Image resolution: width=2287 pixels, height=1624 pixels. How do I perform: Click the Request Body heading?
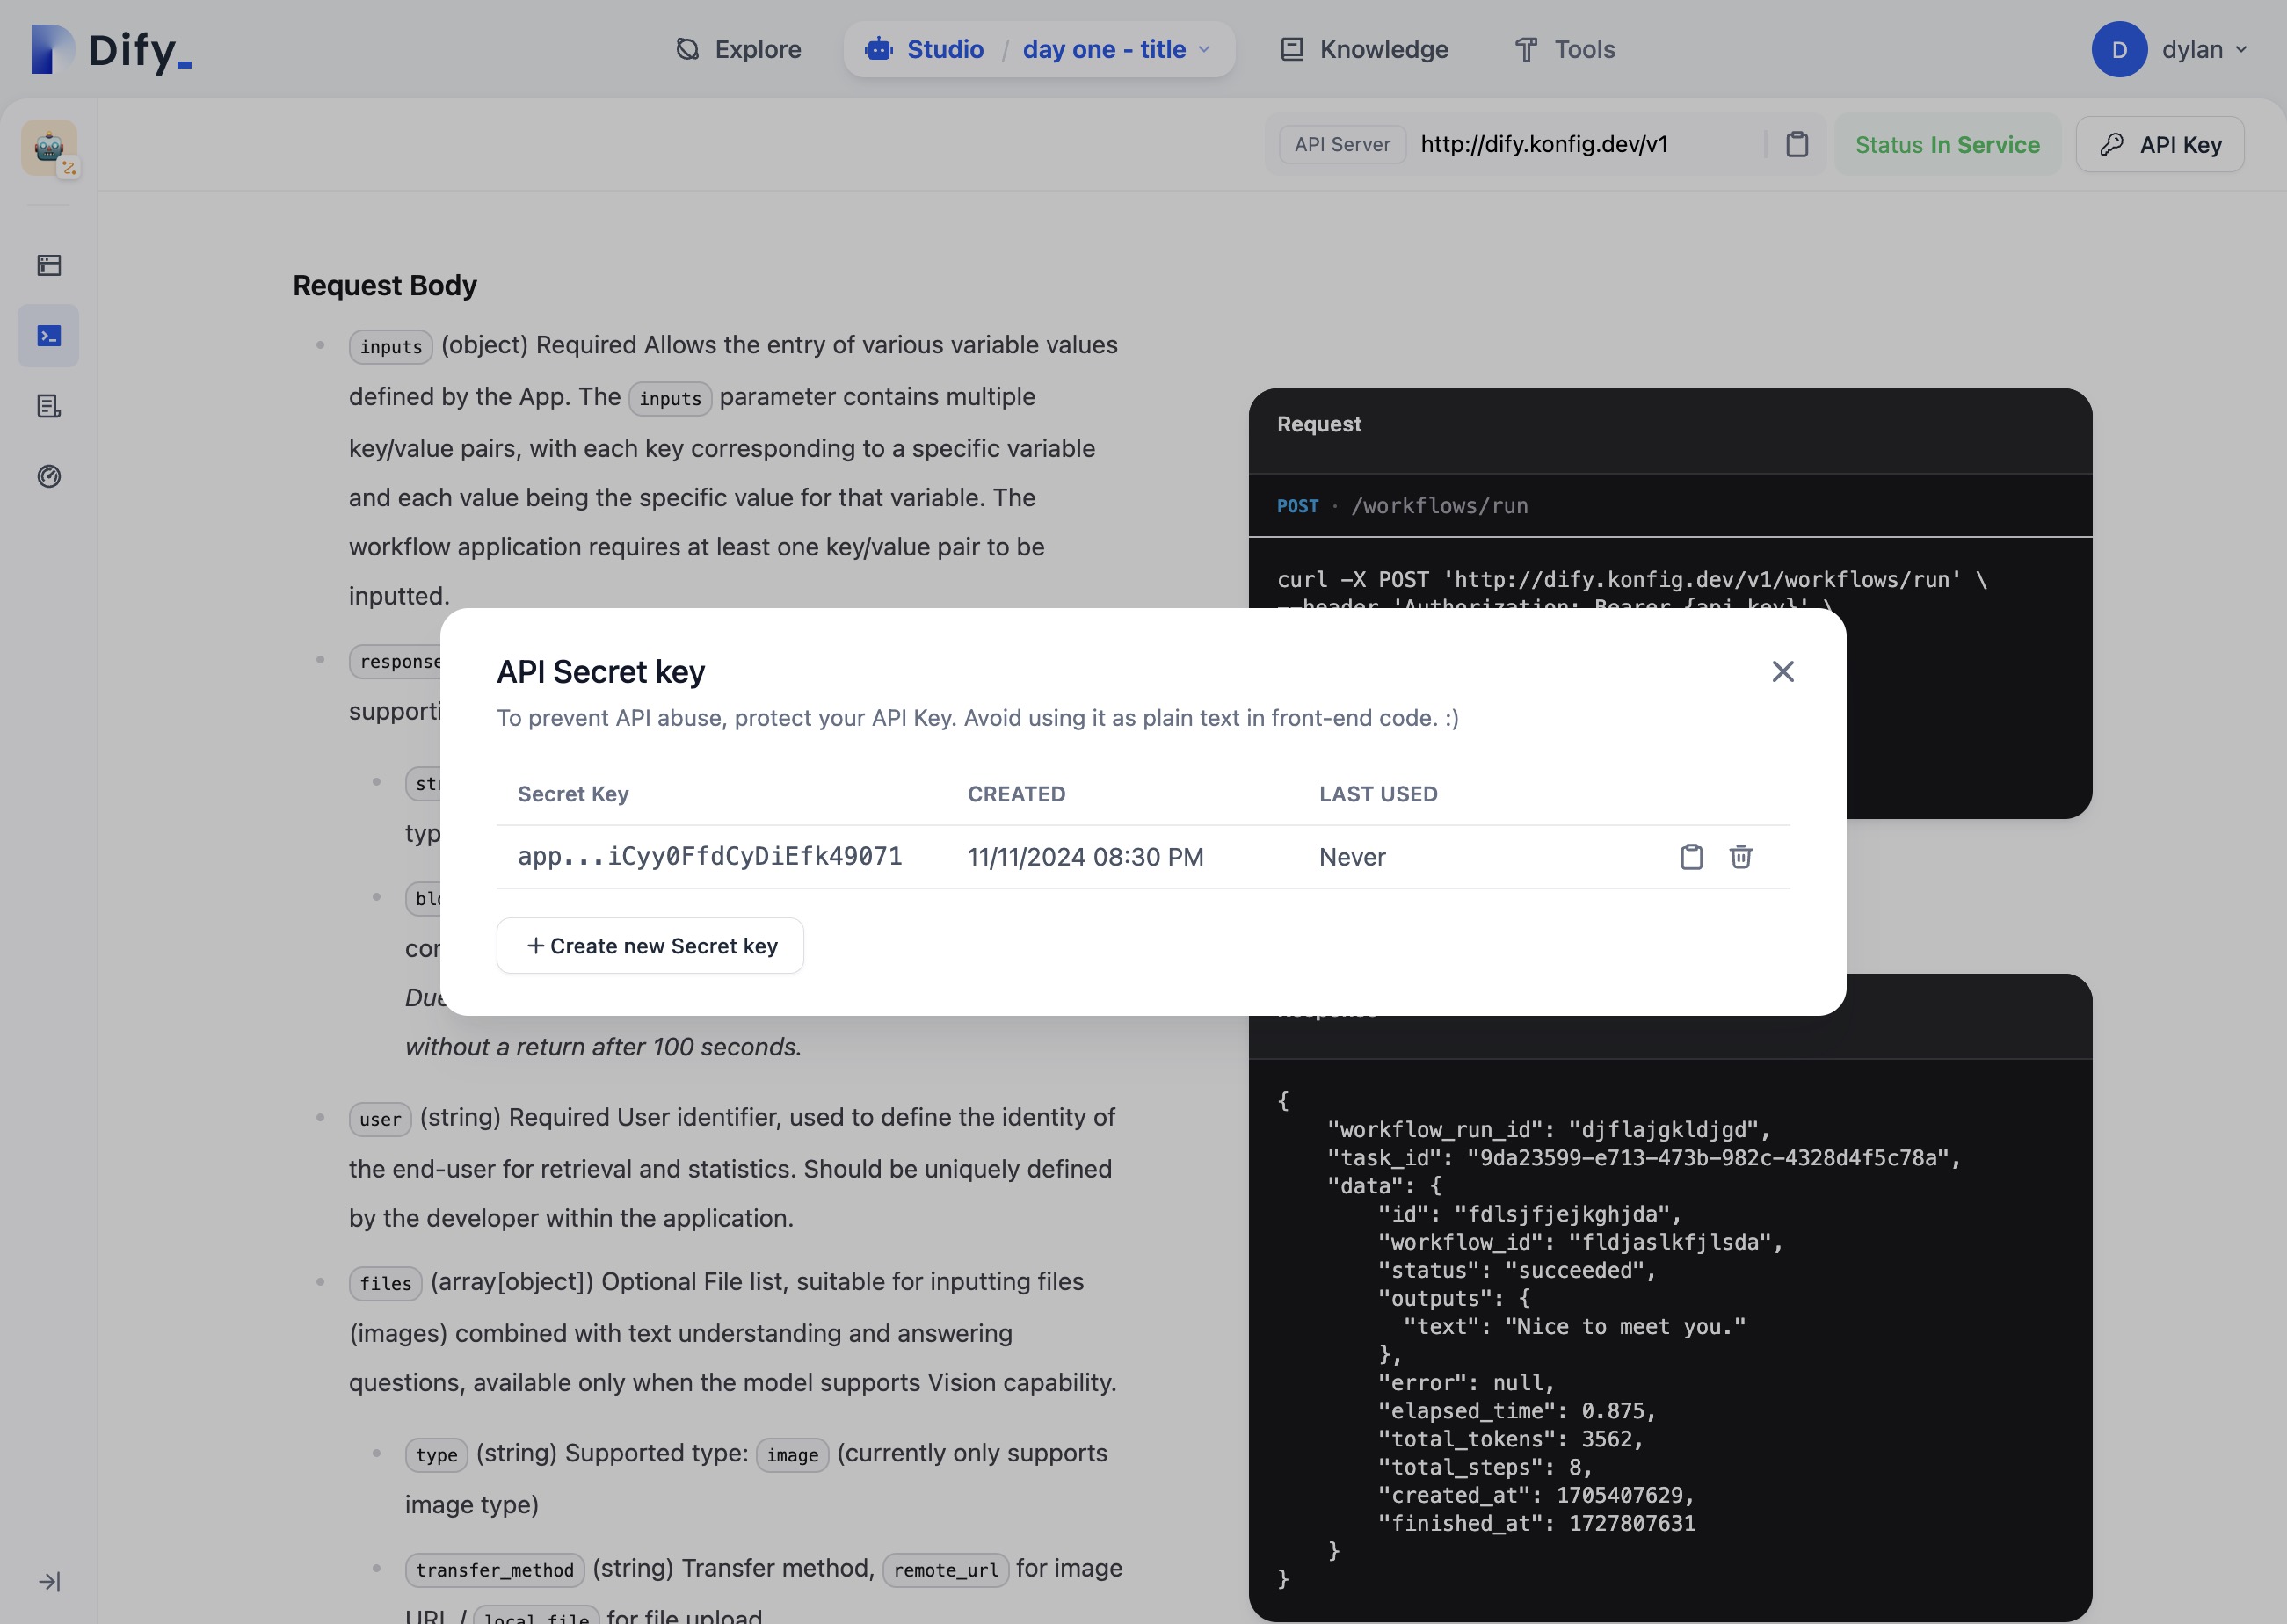pos(385,285)
